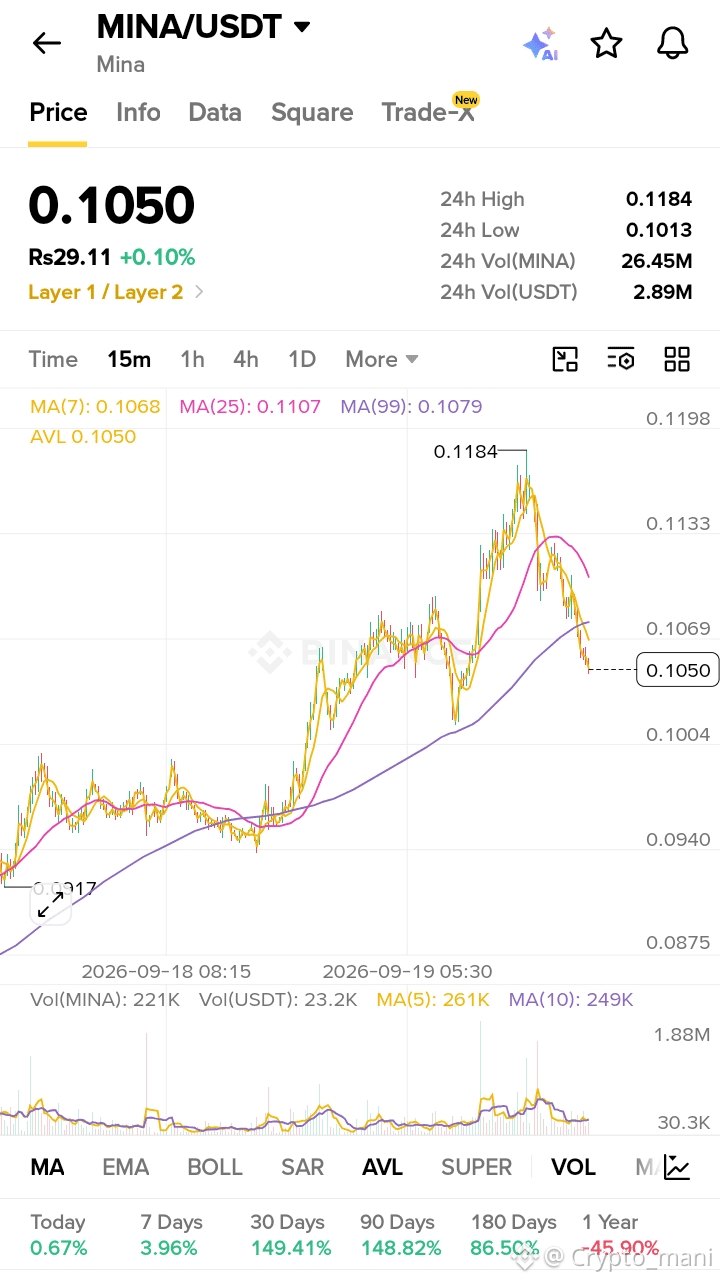Go back using the left arrow
The height and width of the screenshot is (1282, 720).
tap(46, 43)
